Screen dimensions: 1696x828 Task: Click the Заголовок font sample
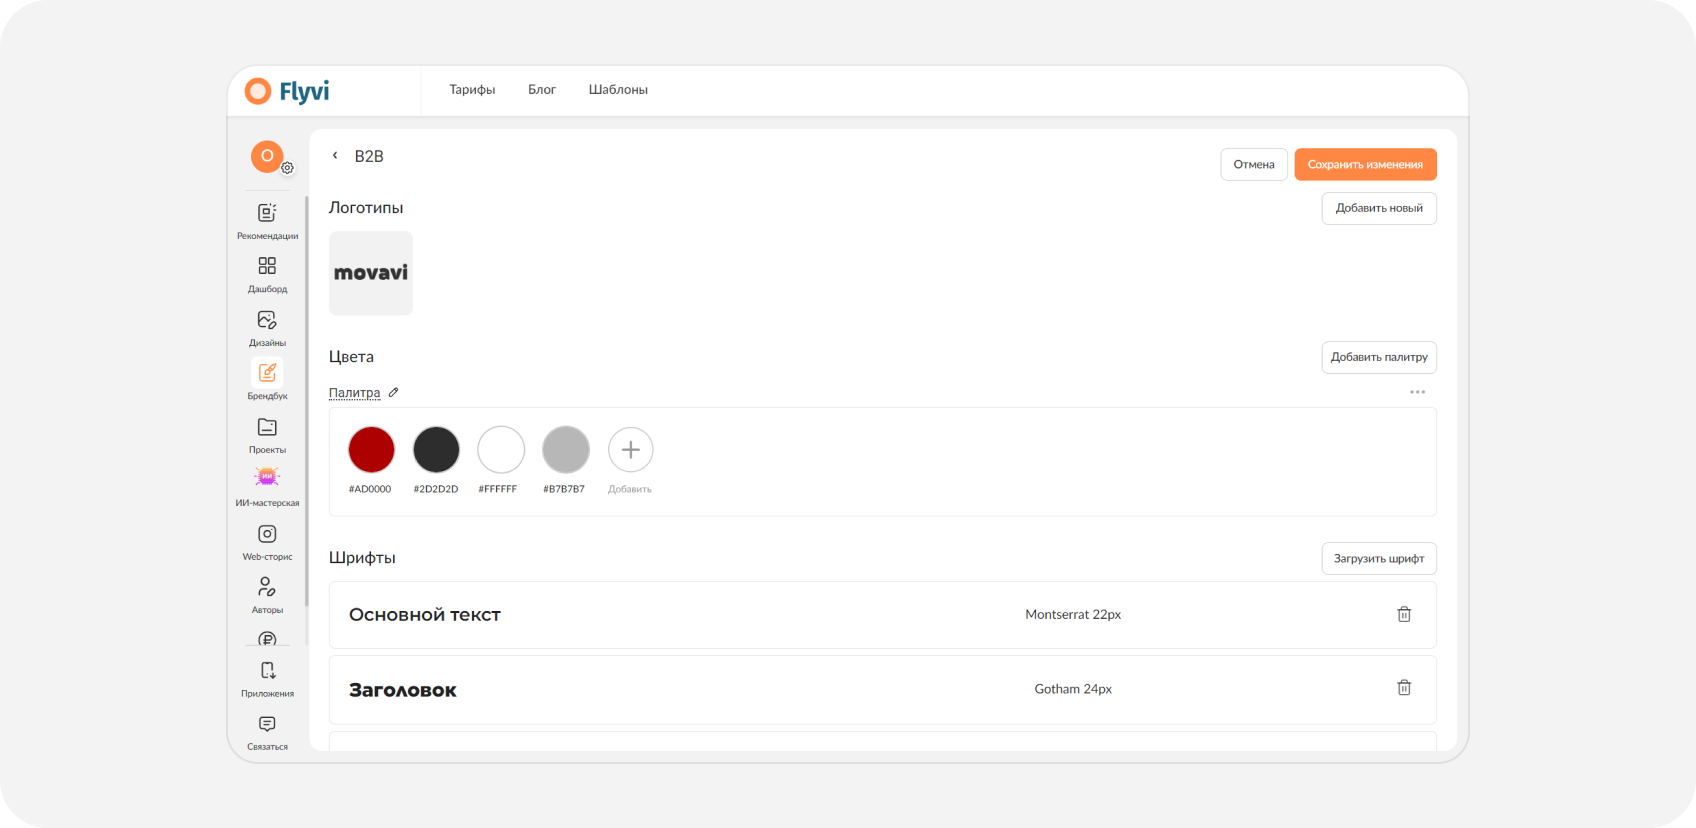click(x=403, y=690)
